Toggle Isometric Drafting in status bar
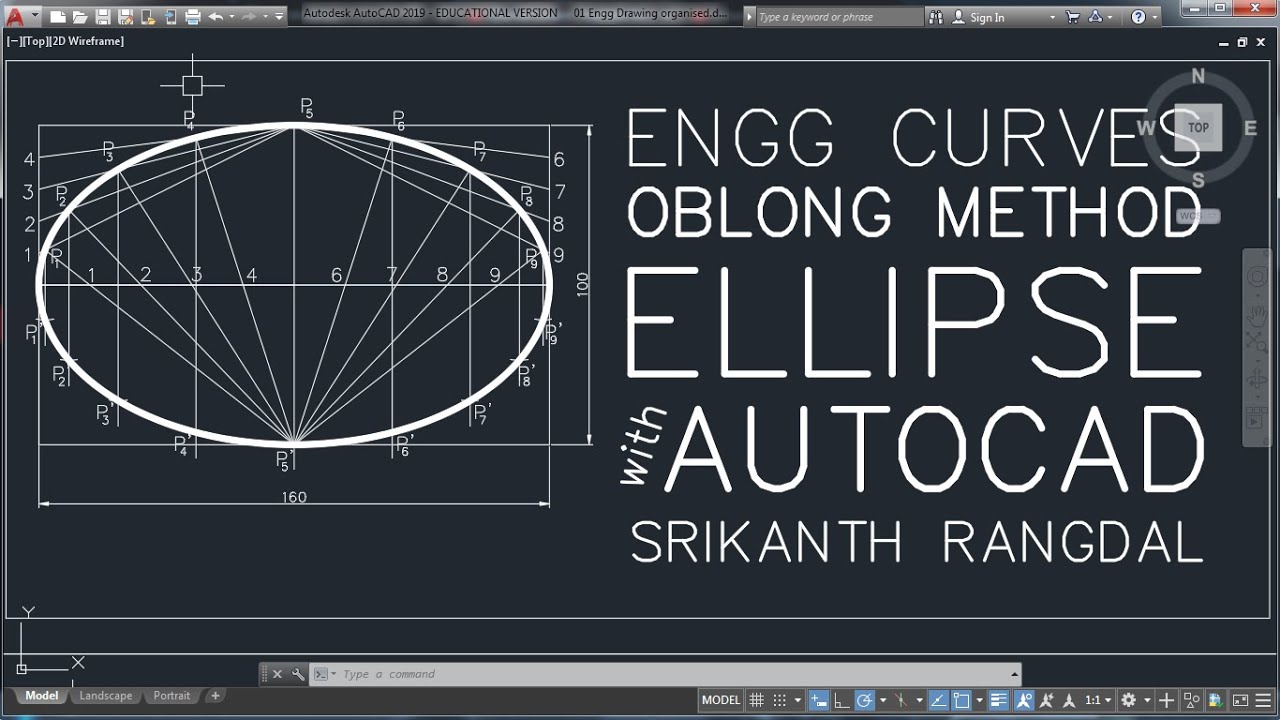The image size is (1280, 720). (901, 700)
